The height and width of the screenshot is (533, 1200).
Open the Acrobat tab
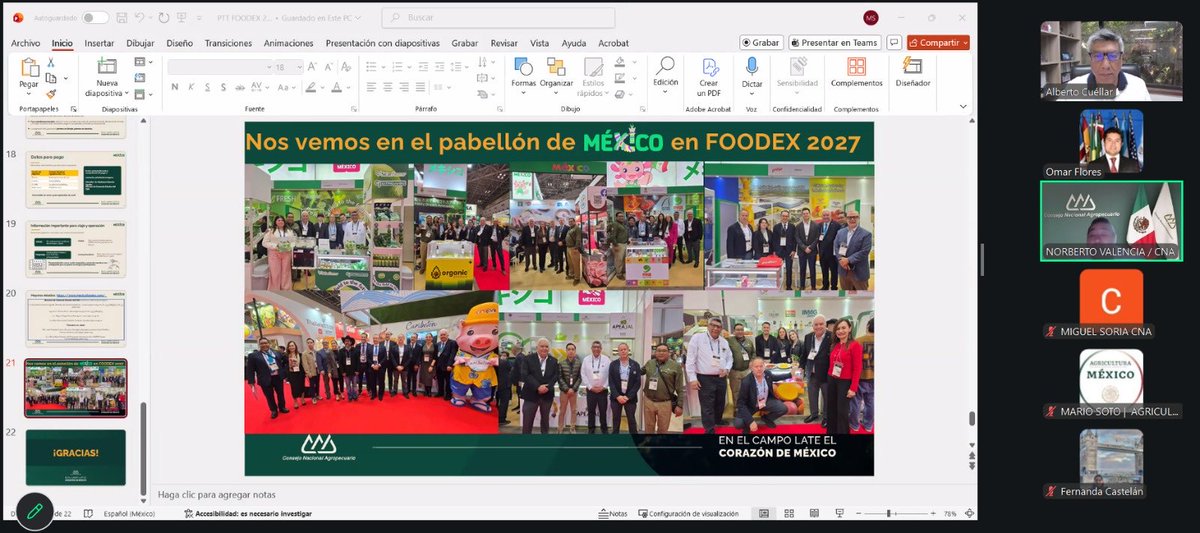point(614,43)
